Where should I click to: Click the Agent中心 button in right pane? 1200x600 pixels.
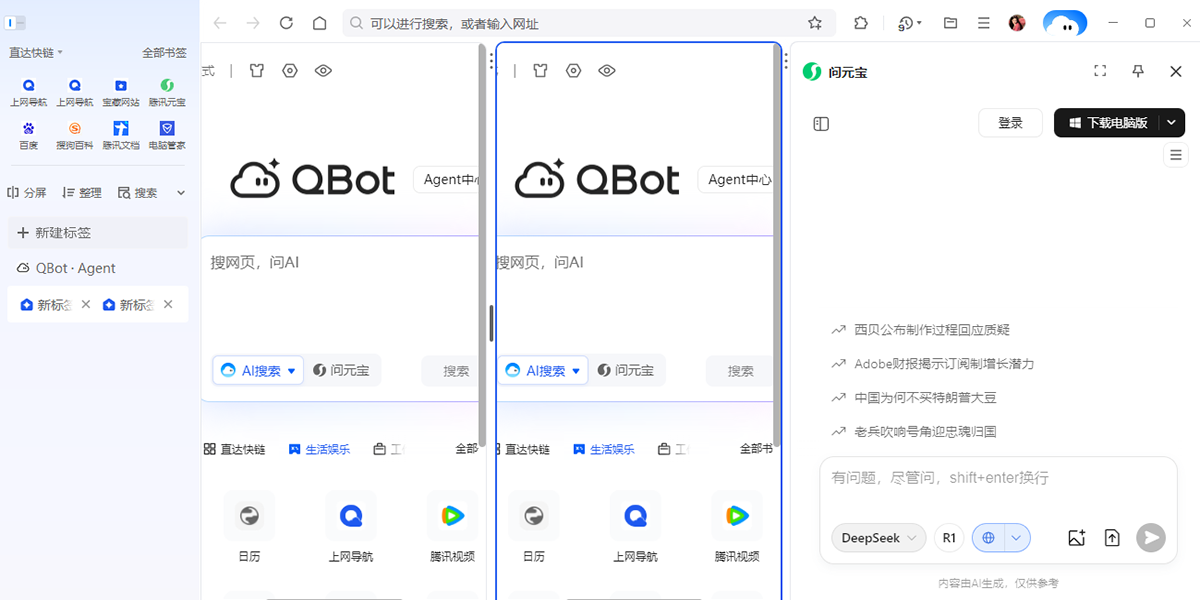tap(737, 180)
